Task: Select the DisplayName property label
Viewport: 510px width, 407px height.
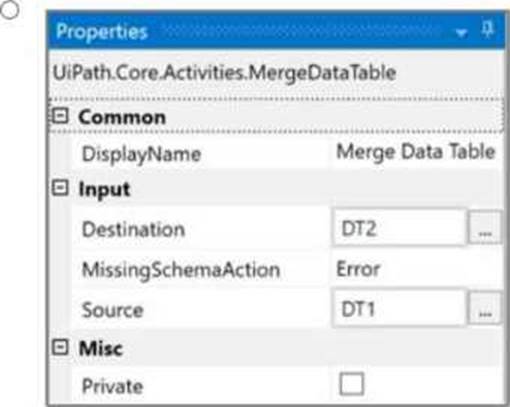Action: coord(141,155)
